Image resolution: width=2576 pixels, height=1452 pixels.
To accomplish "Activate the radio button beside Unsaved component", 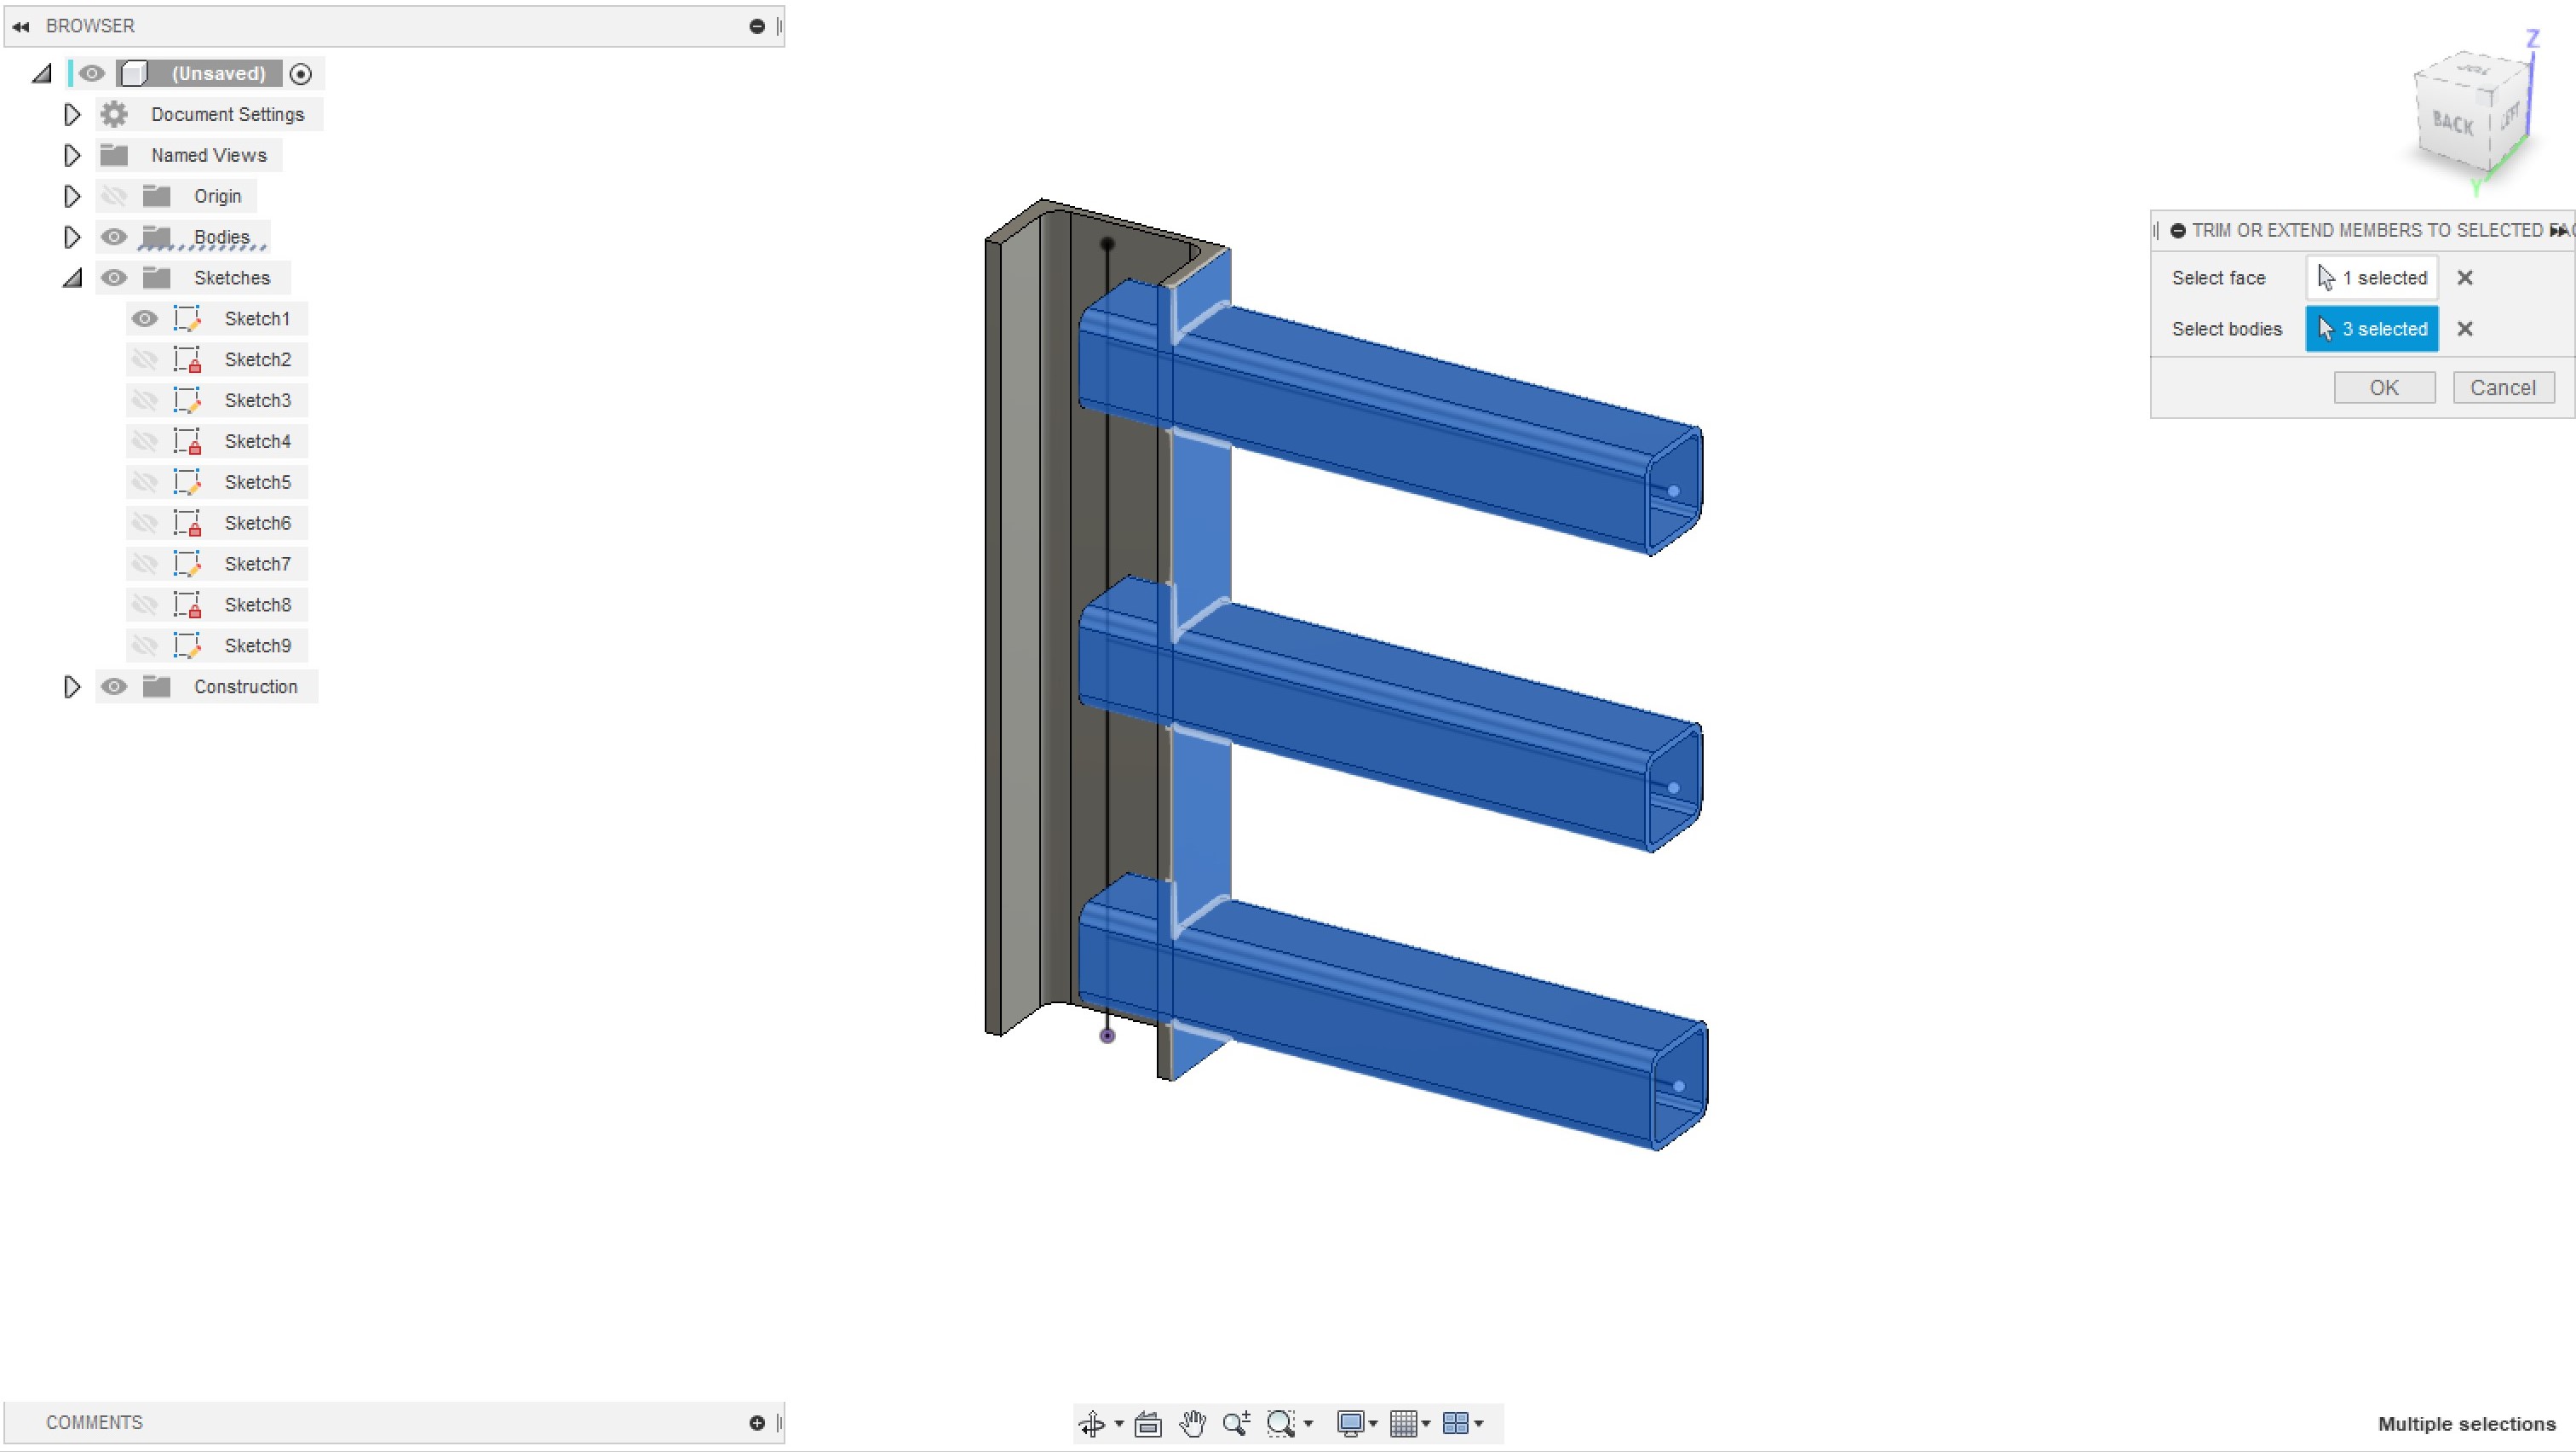I will tap(301, 74).
